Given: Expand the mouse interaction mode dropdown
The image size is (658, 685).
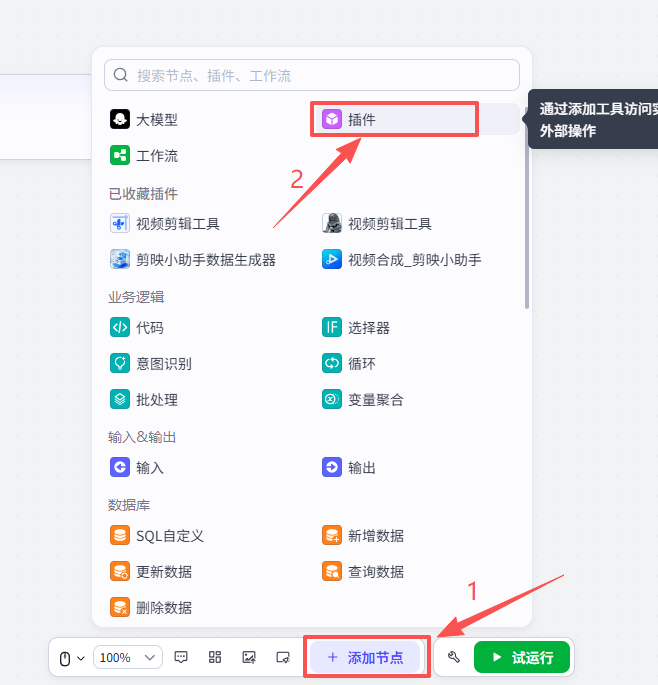Looking at the screenshot, I should (72, 658).
